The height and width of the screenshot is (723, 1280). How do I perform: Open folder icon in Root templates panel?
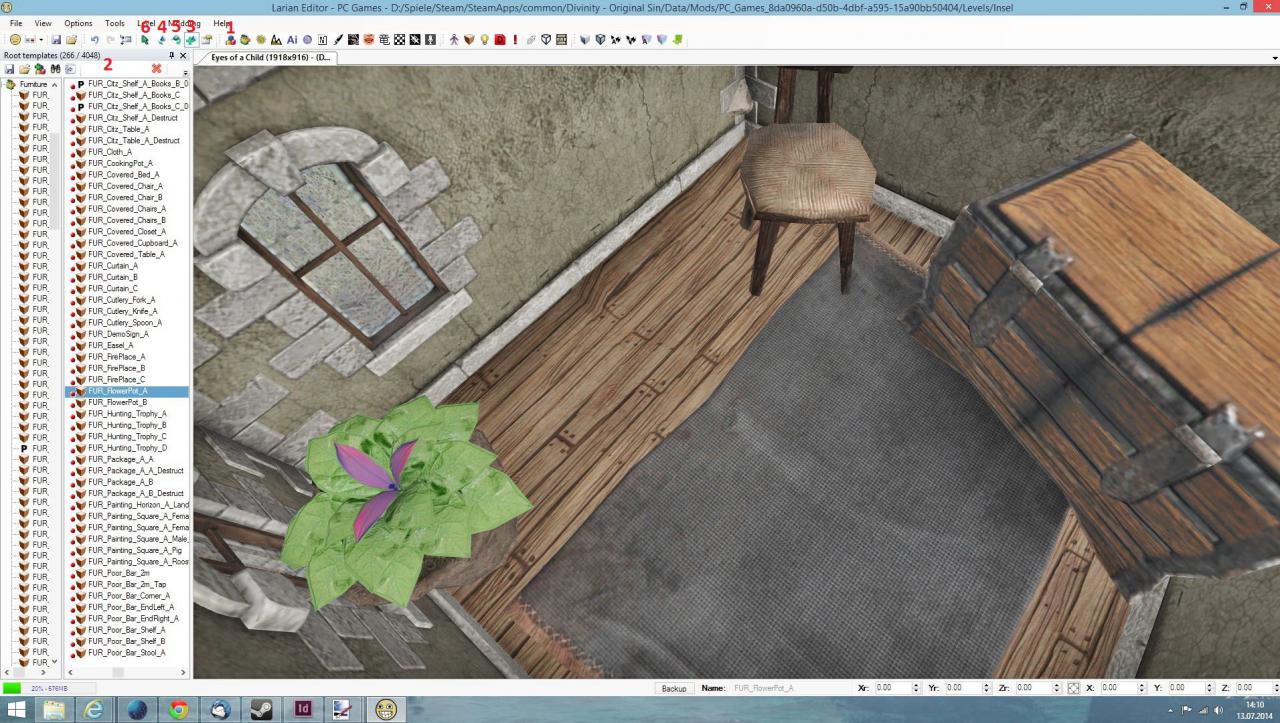pos(24,69)
